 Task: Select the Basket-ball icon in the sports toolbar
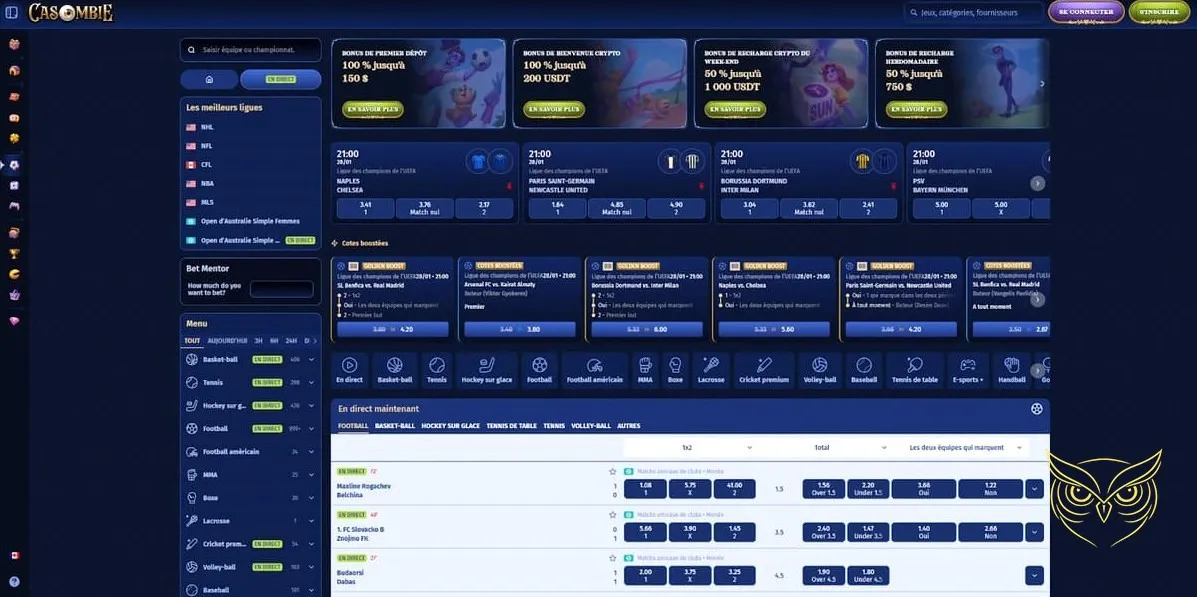tap(394, 368)
